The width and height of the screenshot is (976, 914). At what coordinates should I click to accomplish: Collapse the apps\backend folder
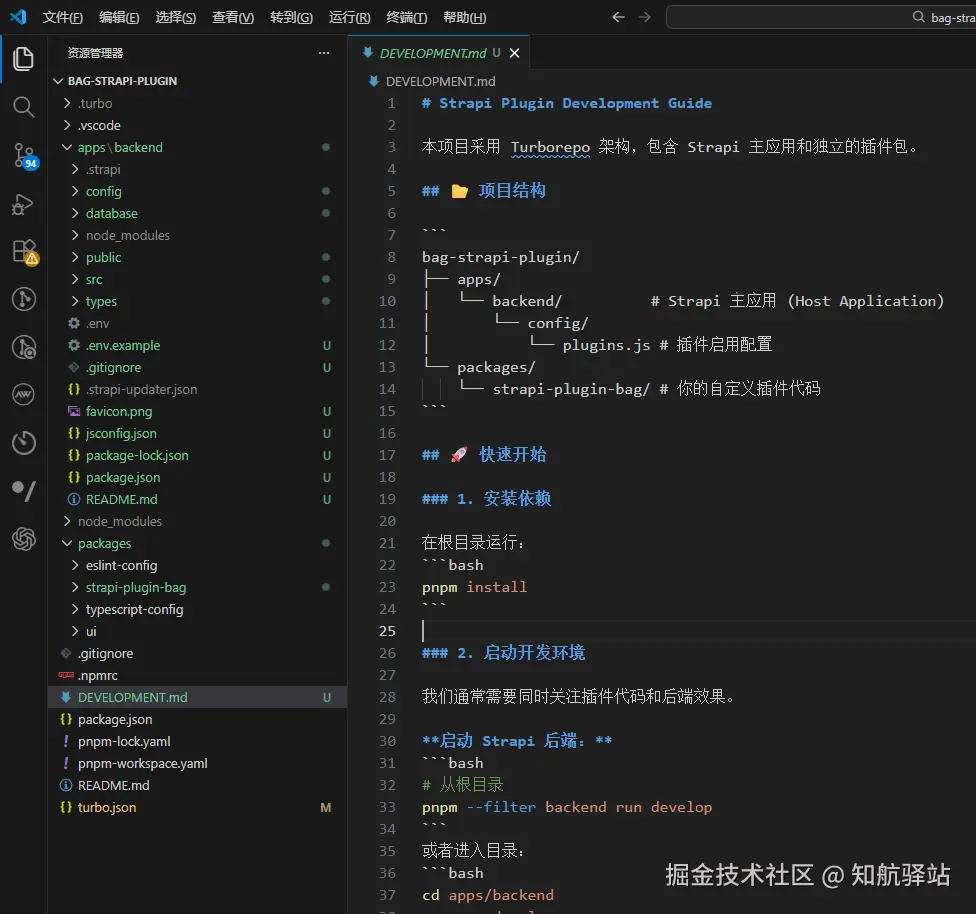tap(120, 147)
